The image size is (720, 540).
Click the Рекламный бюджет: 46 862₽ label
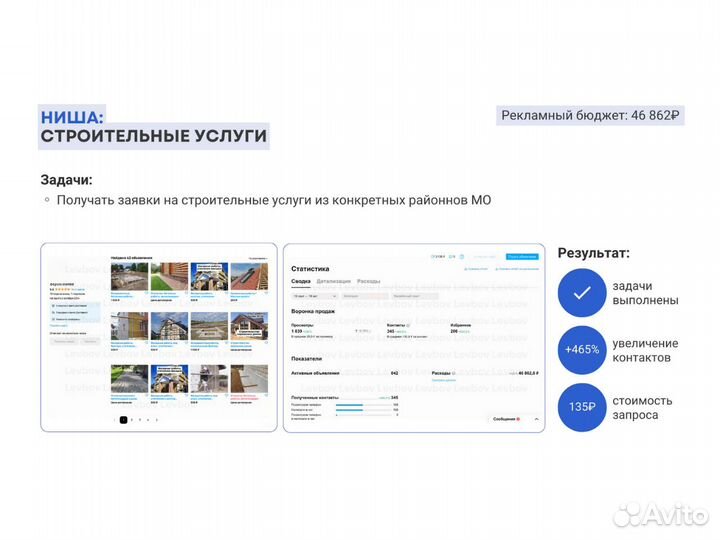[590, 115]
